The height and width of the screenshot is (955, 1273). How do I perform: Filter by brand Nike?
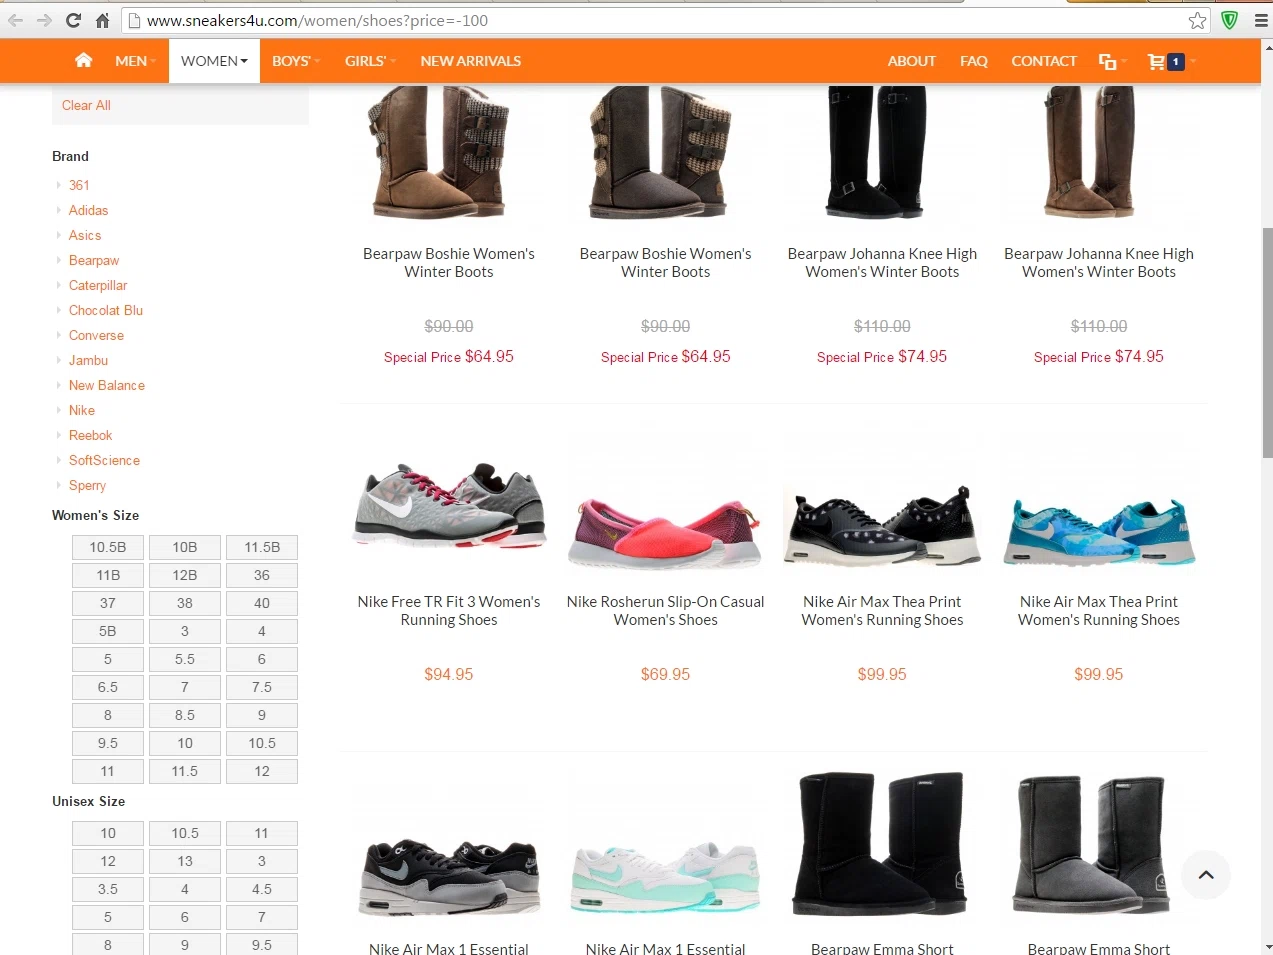coord(82,410)
